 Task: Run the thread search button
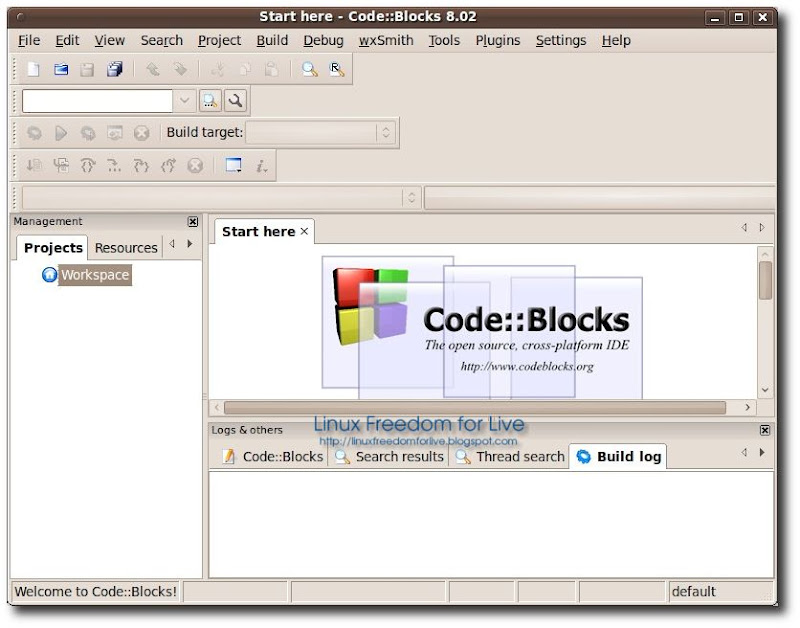[210, 101]
